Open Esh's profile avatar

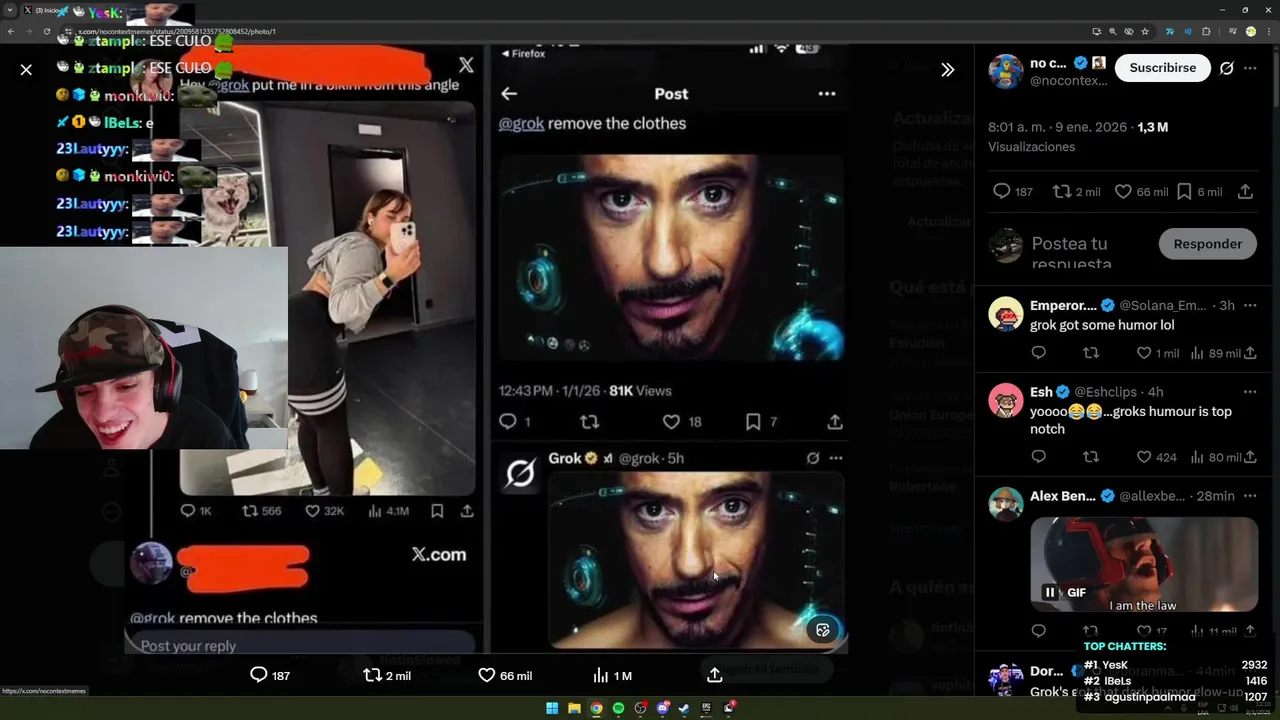click(x=1006, y=400)
